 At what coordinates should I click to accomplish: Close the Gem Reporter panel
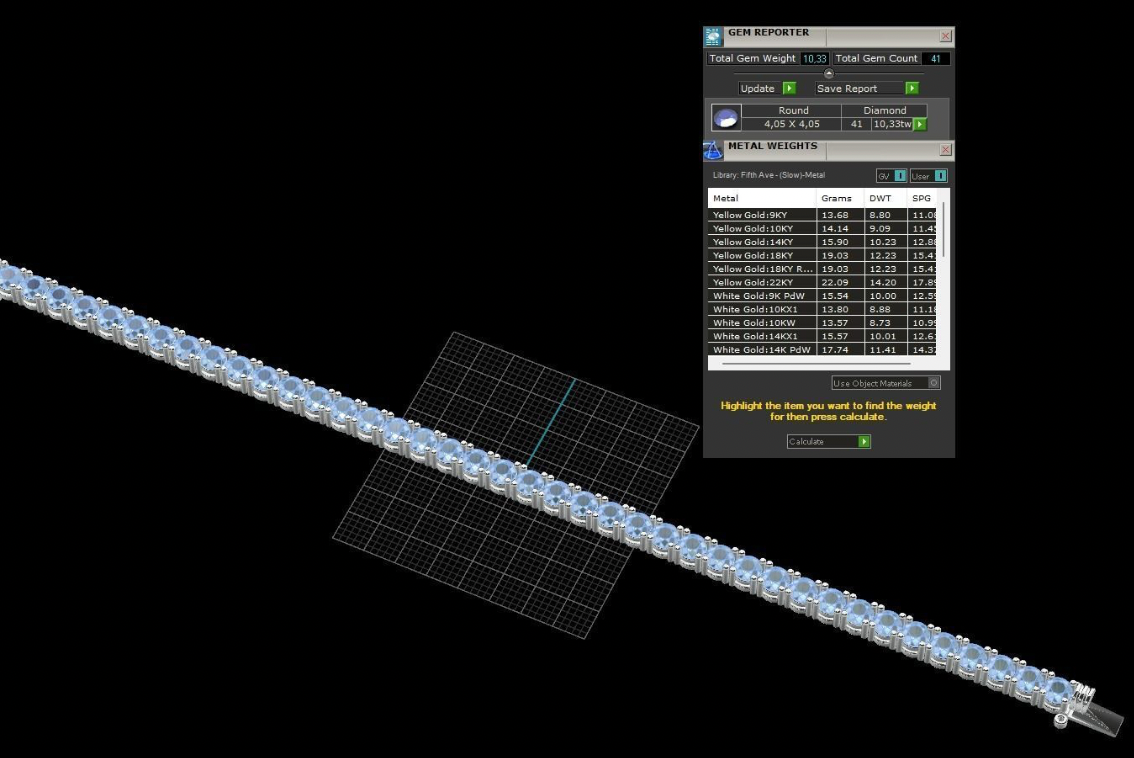[946, 37]
